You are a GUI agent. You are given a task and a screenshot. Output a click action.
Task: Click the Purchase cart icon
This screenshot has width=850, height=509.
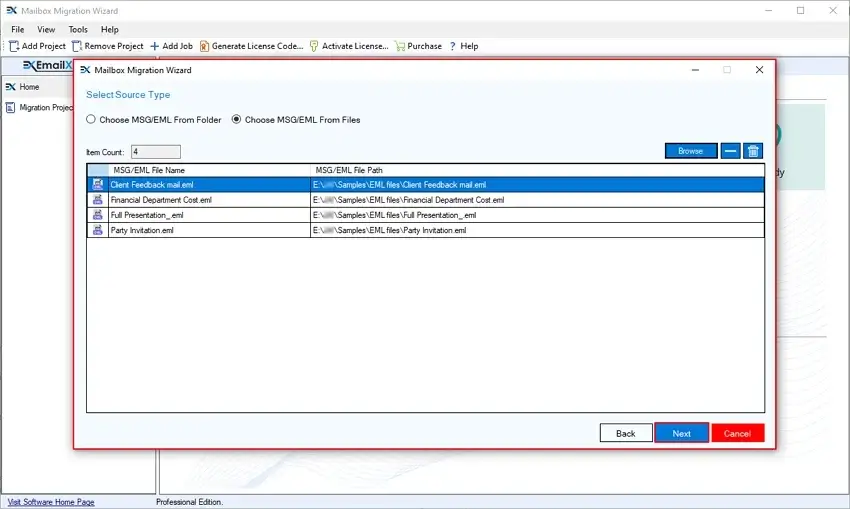400,46
